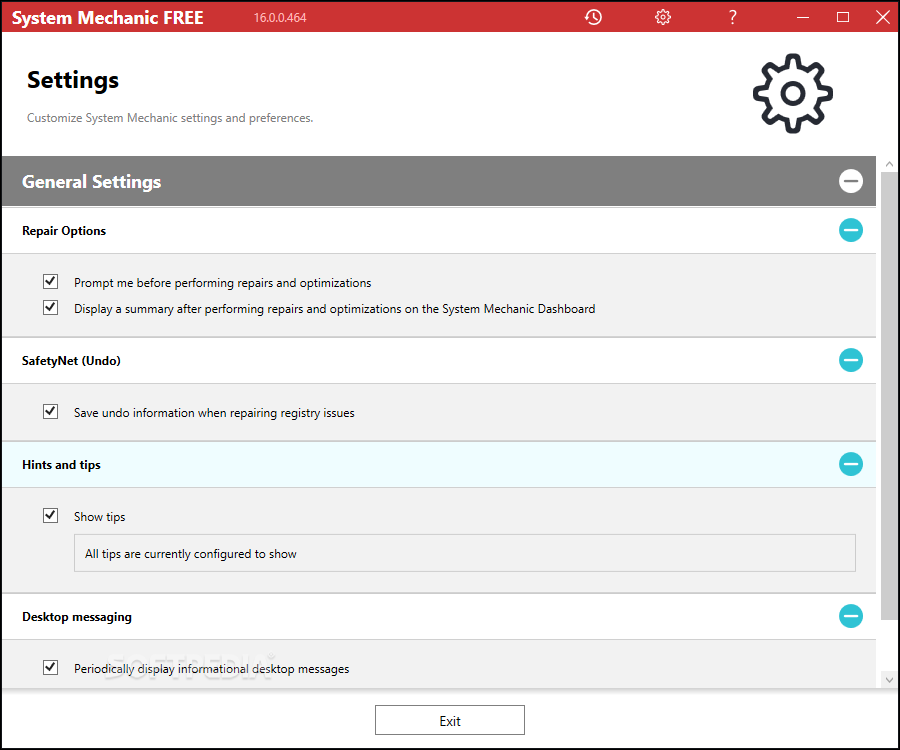Collapse the Desktop messaging section
Viewport: 900px width, 750px height.
point(851,616)
